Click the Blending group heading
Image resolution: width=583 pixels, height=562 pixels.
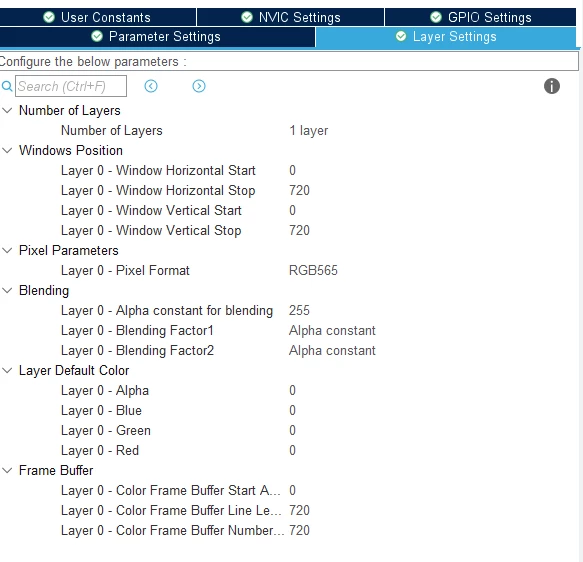point(44,290)
